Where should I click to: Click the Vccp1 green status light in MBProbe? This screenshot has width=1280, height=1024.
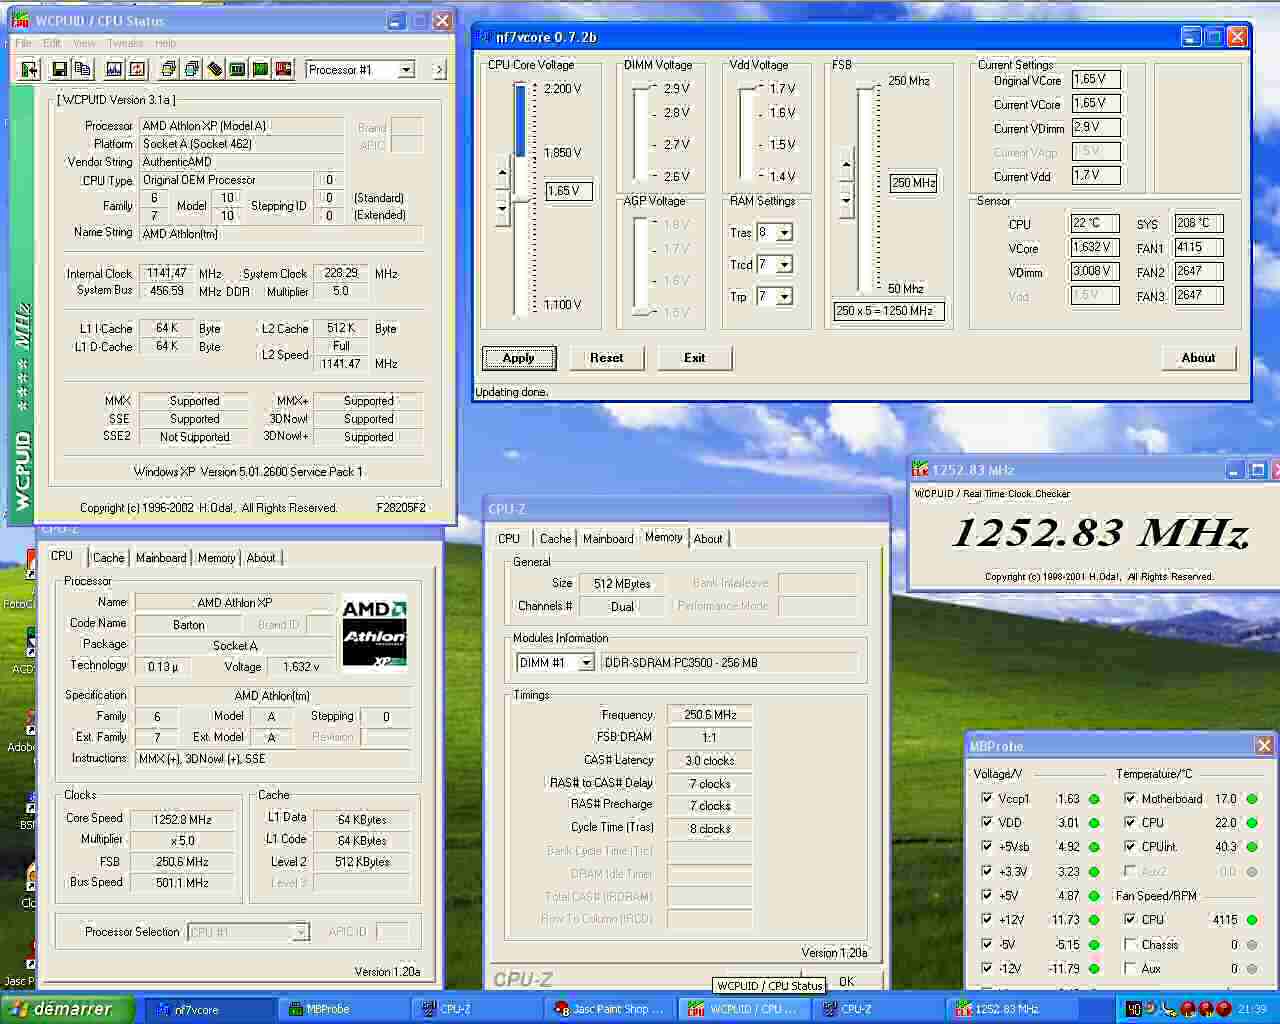(x=1094, y=799)
